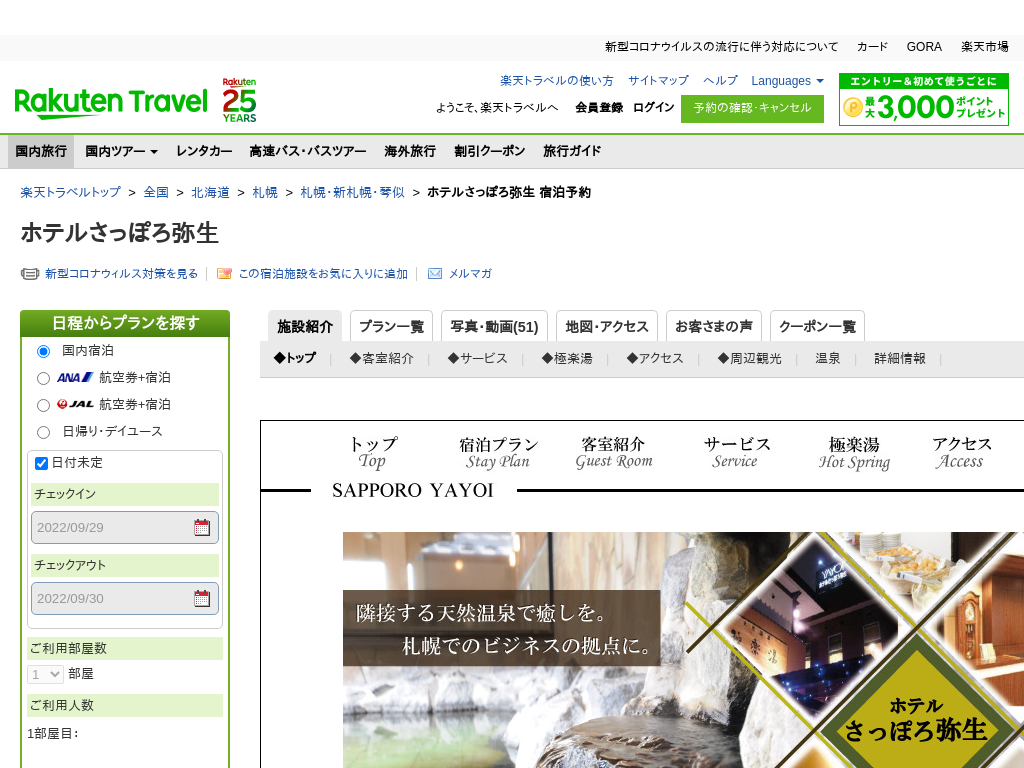Click the ◆極楽湯 sub-navigation link
Screen dimensions: 1024x768
click(567, 359)
